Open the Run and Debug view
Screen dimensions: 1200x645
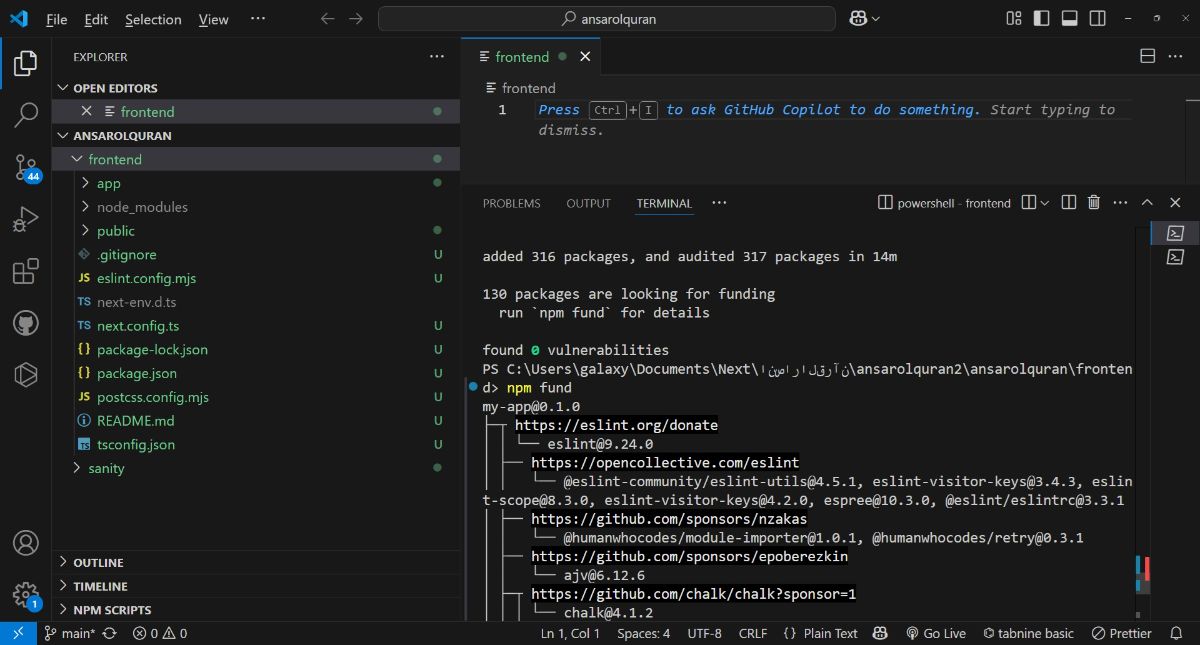(x=25, y=219)
